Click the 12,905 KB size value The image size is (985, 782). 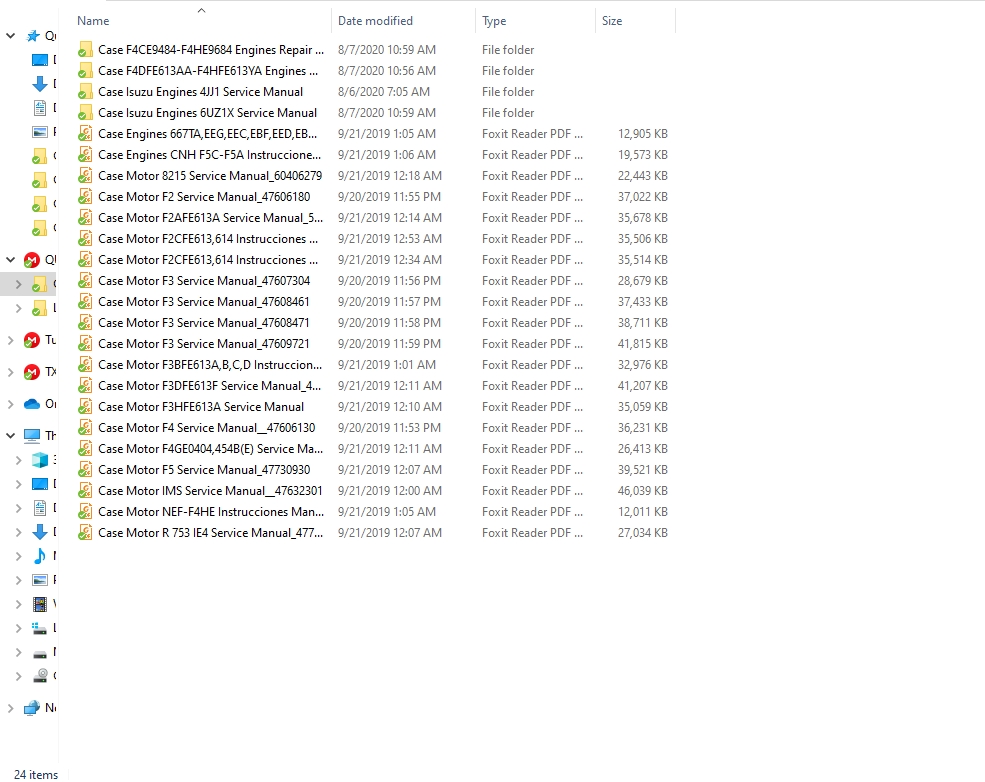[643, 134]
